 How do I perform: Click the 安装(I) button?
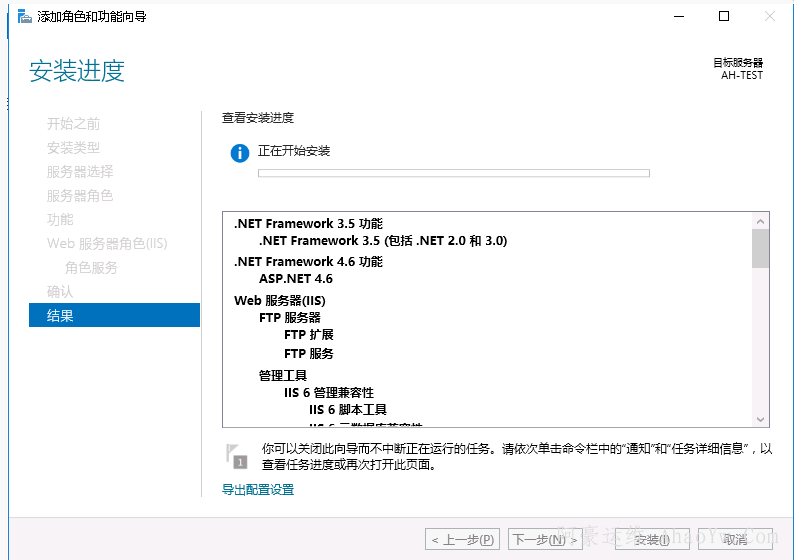(x=652, y=540)
